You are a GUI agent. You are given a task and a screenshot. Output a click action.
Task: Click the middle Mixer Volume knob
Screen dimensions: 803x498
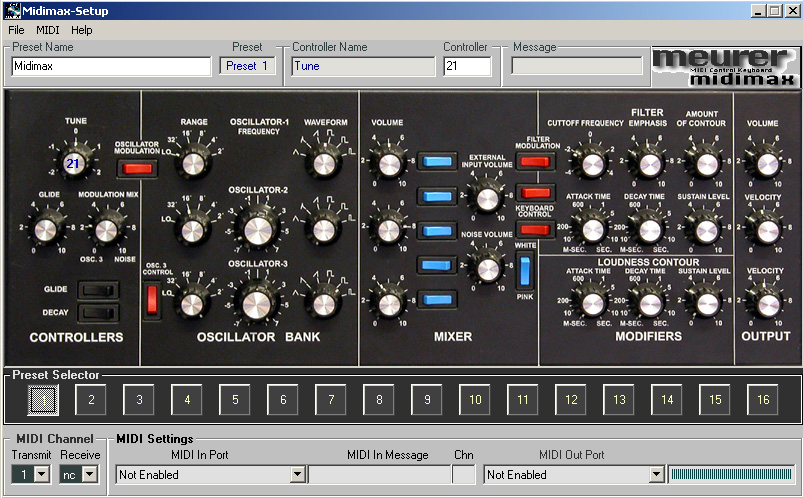click(389, 231)
